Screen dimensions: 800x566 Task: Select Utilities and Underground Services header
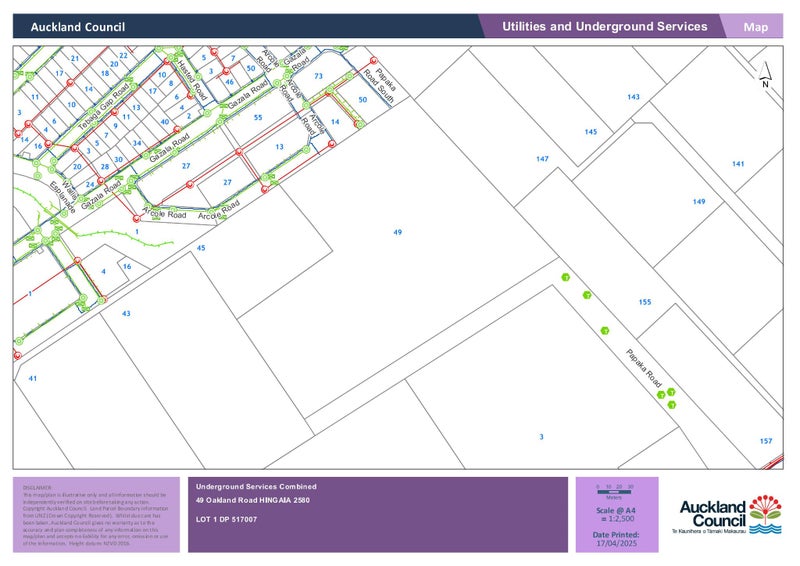tap(604, 27)
